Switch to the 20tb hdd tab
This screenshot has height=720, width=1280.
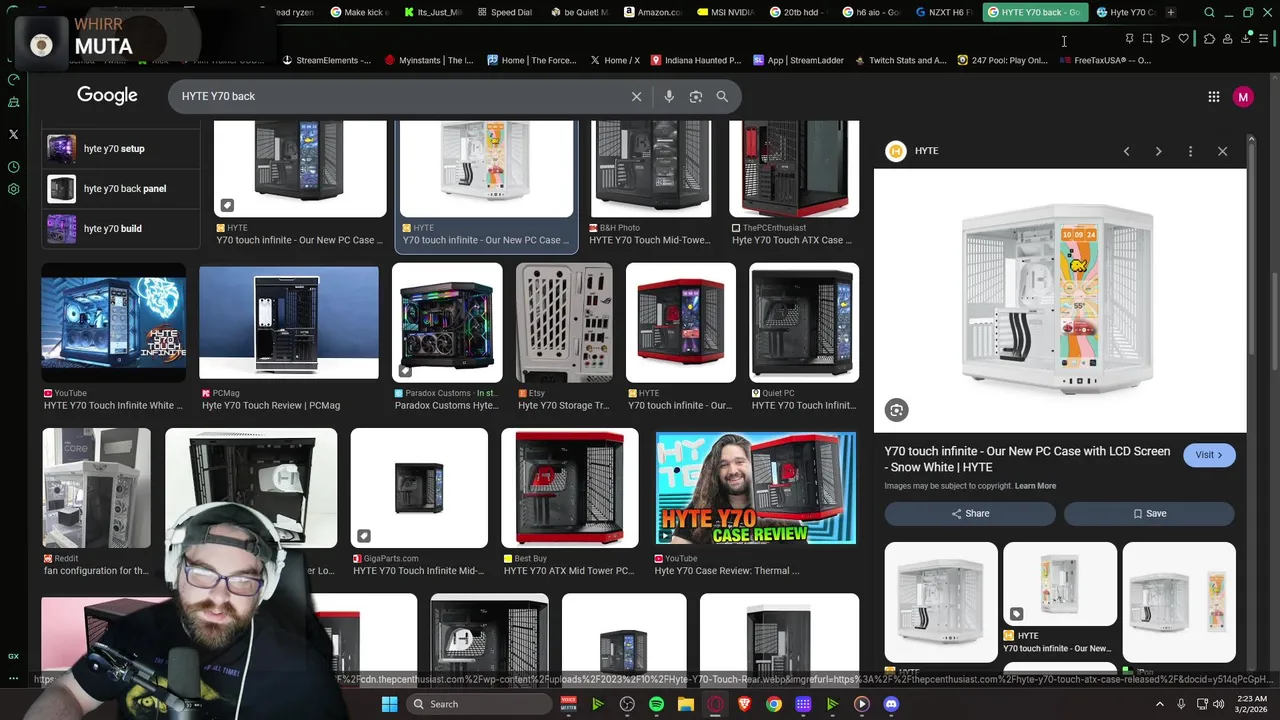[799, 12]
